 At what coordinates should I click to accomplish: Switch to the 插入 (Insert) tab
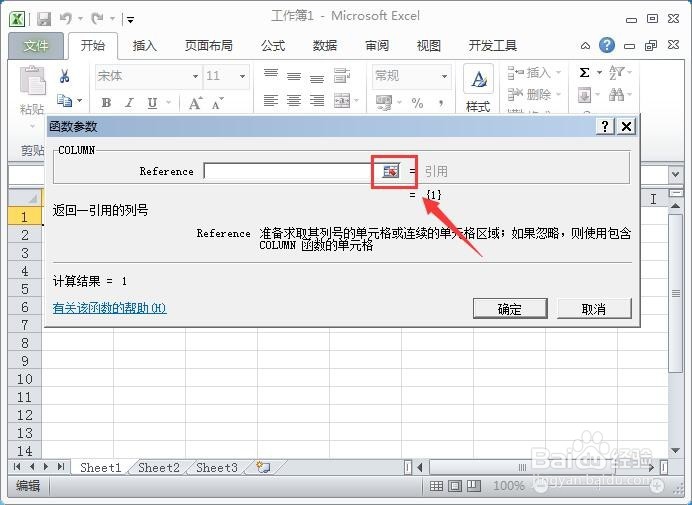[x=144, y=45]
